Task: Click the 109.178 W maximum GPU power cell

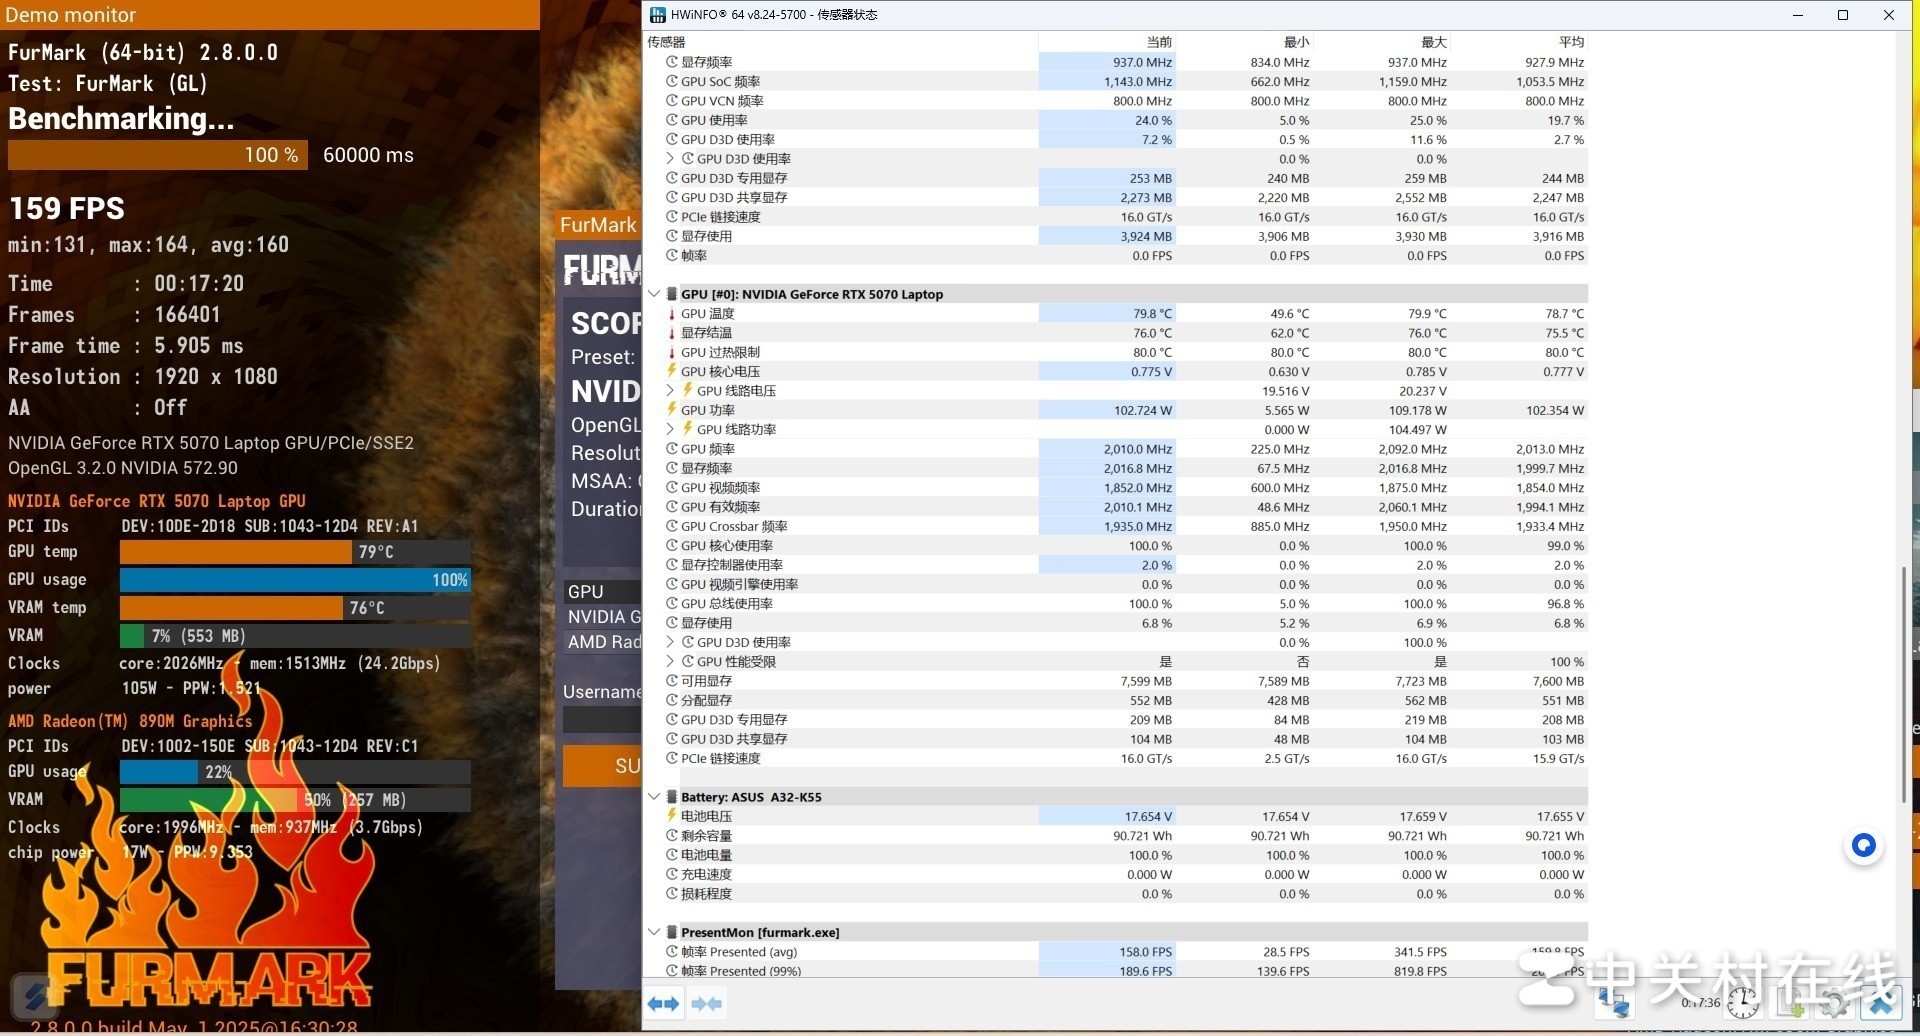Action: [1381, 410]
